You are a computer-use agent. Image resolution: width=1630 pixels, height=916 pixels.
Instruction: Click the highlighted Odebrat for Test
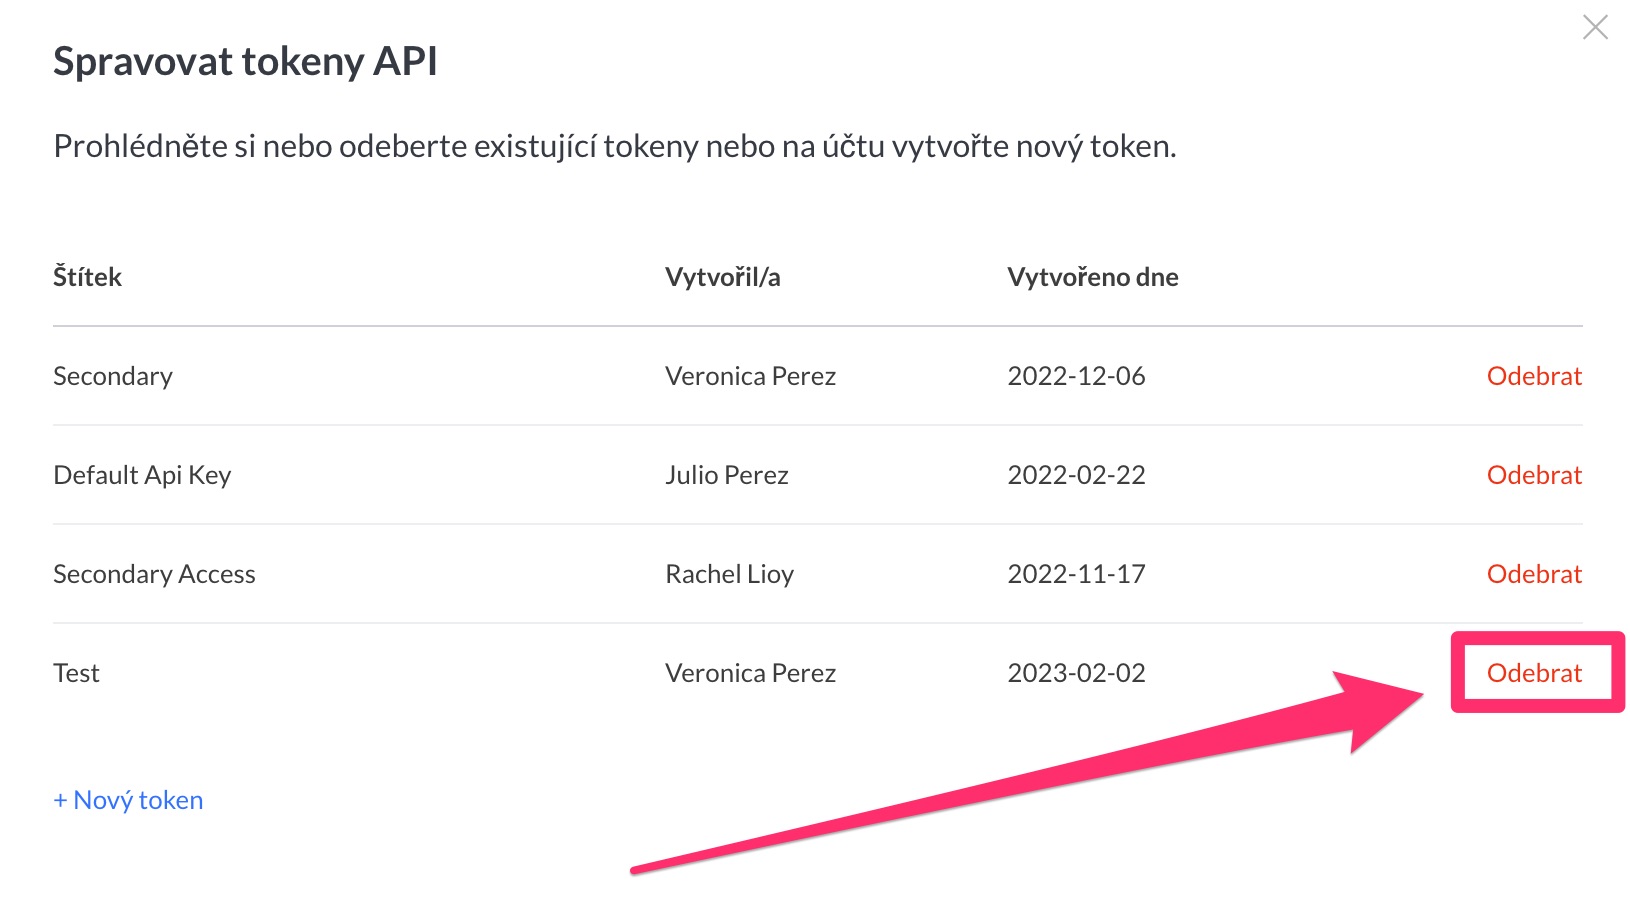click(x=1534, y=673)
